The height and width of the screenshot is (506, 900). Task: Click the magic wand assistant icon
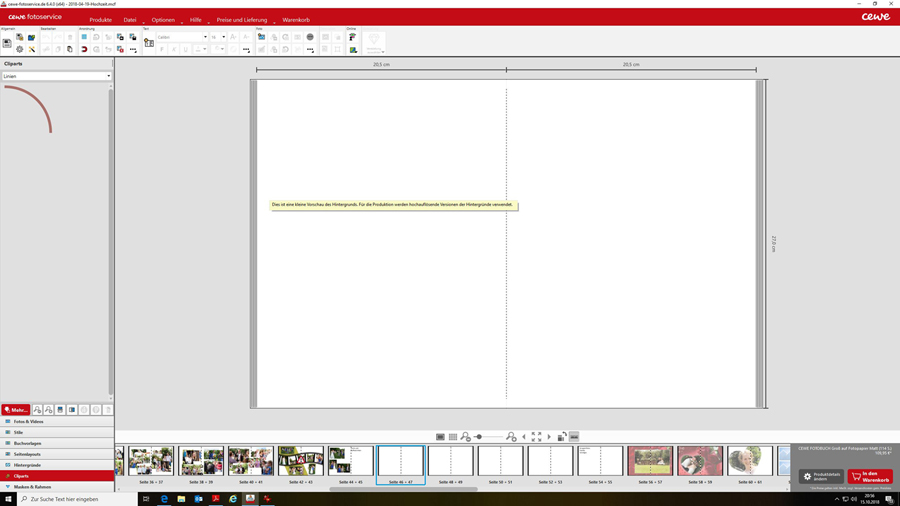pos(32,49)
